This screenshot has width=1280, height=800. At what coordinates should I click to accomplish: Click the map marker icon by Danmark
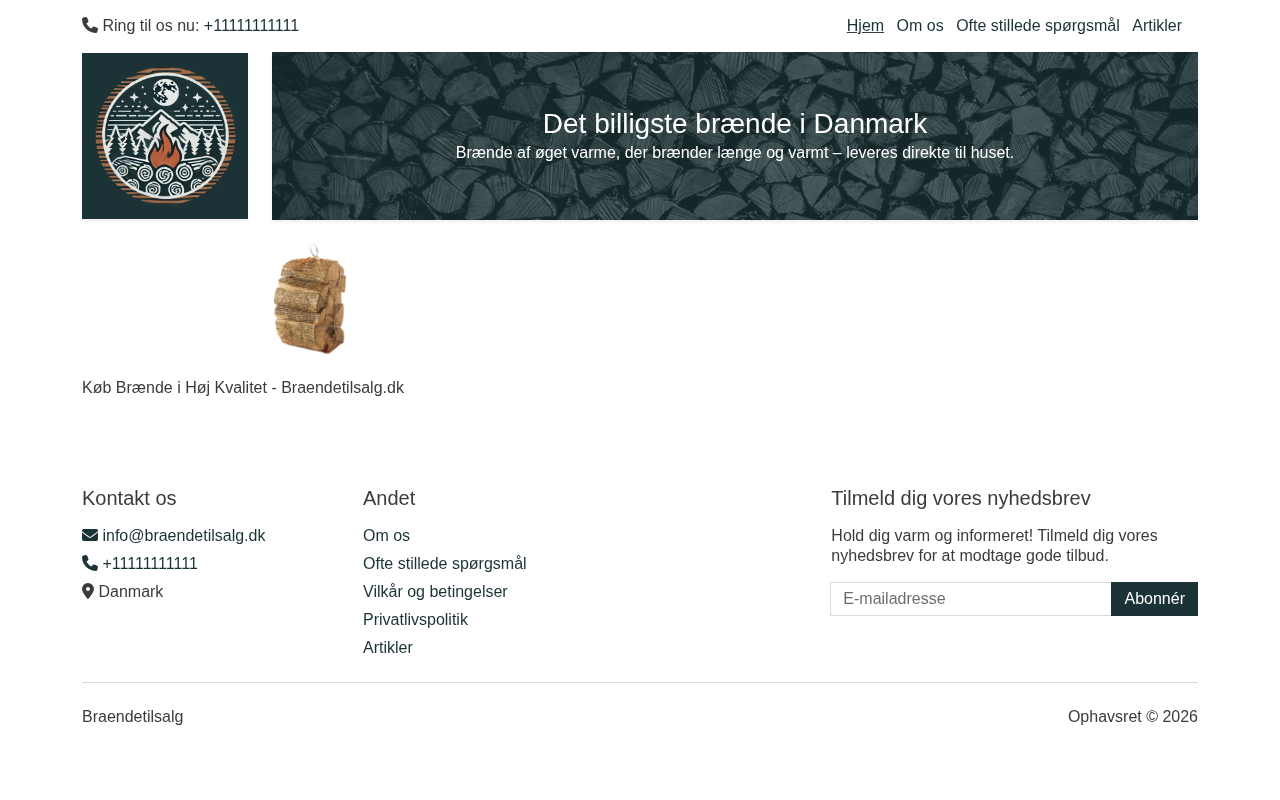pyautogui.click(x=88, y=591)
